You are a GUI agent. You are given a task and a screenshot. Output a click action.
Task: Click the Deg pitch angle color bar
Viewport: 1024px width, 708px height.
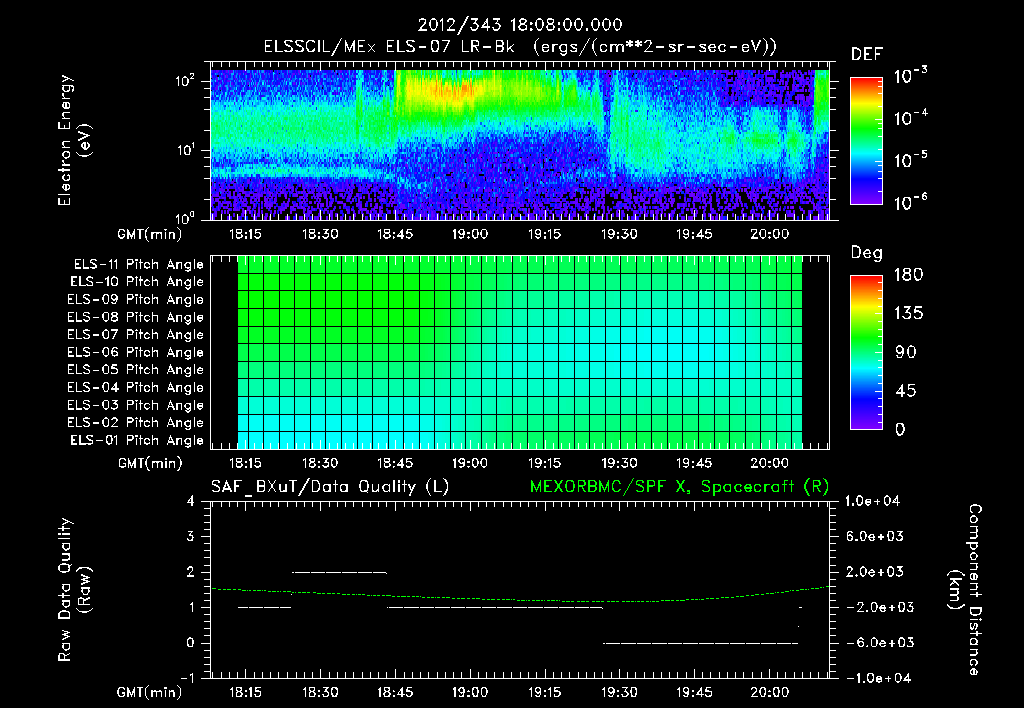(x=866, y=352)
